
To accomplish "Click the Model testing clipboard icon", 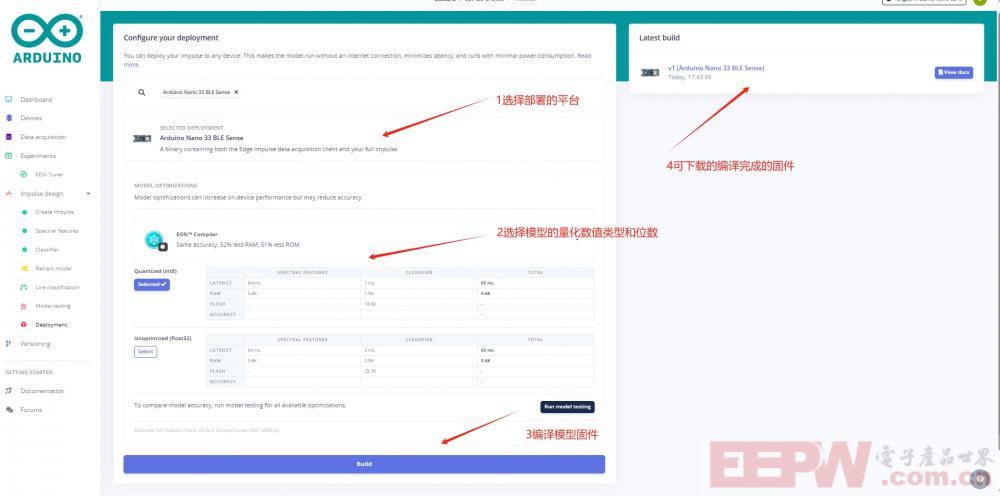I will pos(24,306).
